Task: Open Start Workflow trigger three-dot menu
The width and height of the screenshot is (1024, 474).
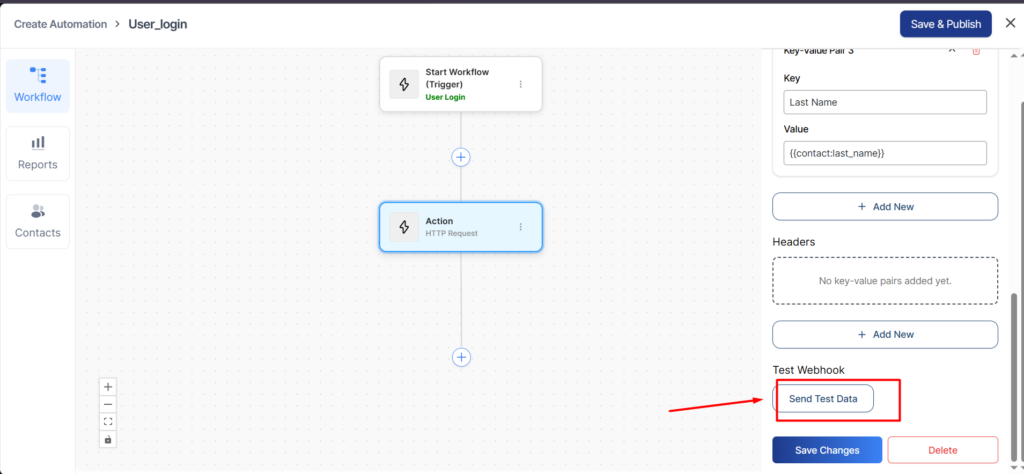Action: 520,84
